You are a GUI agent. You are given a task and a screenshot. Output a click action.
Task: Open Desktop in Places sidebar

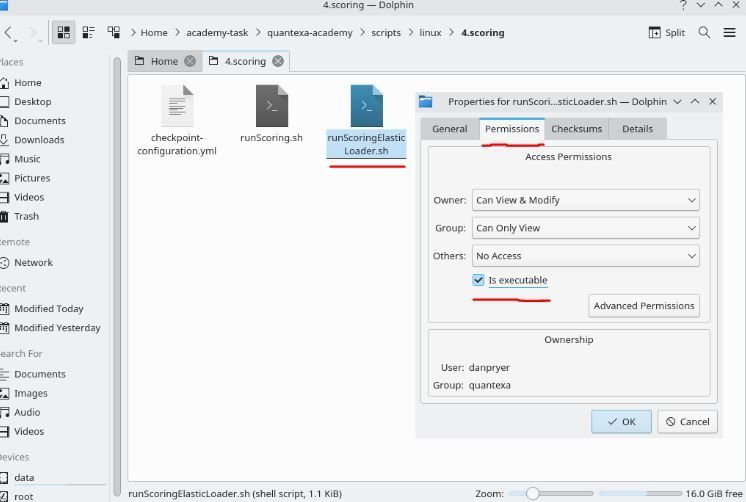point(32,102)
